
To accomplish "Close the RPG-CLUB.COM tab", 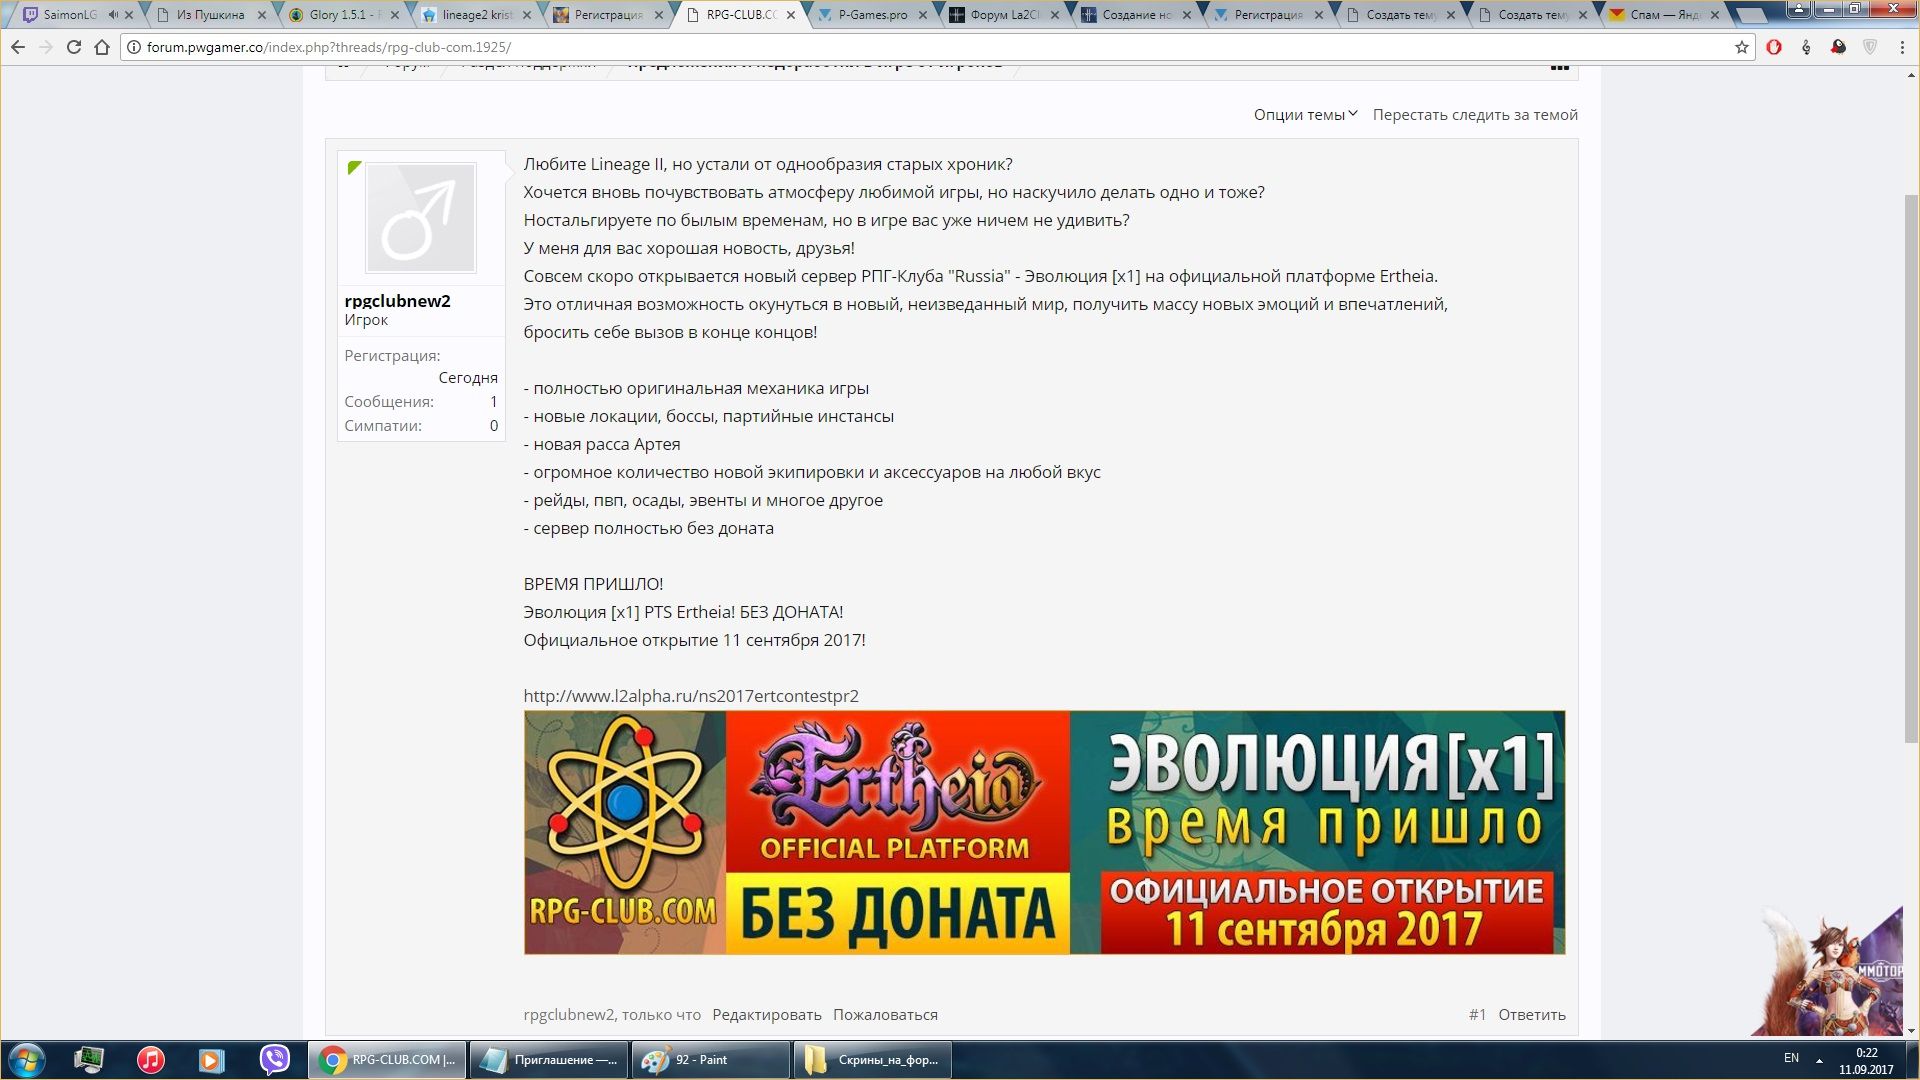I will pos(791,15).
